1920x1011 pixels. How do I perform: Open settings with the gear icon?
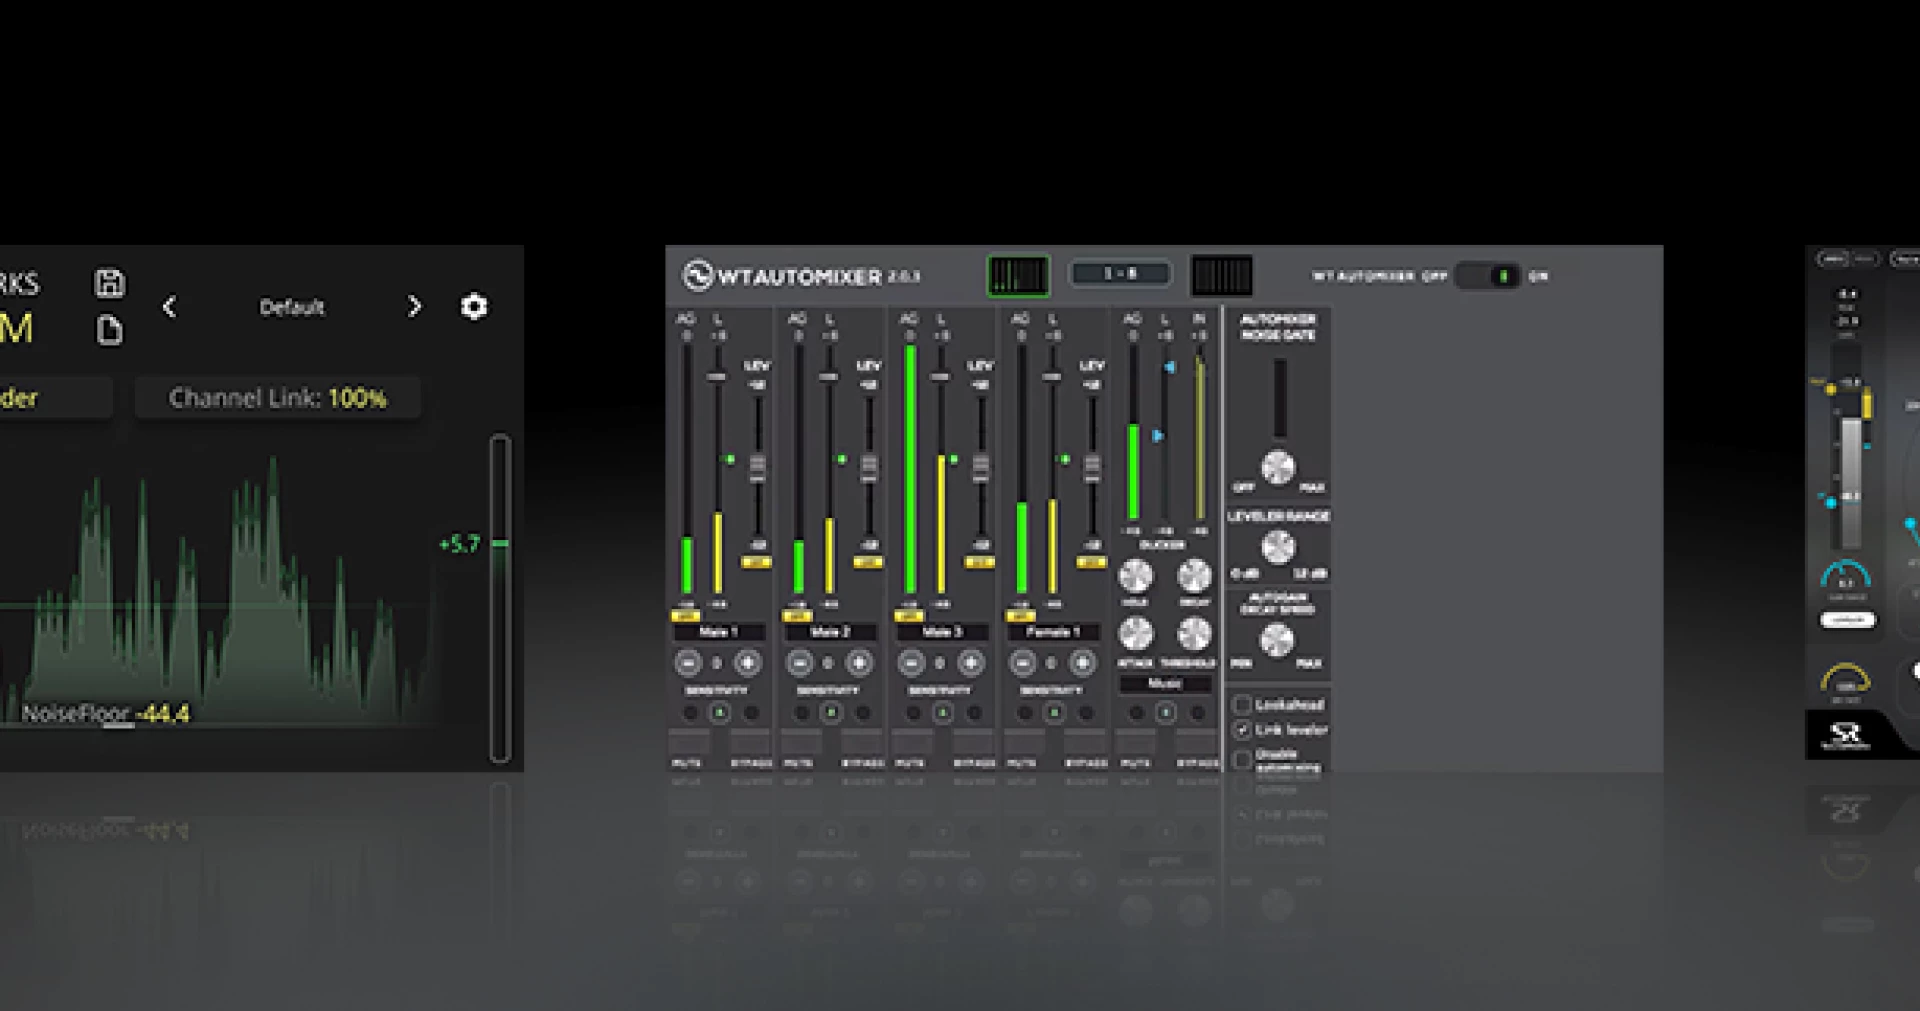pos(474,306)
